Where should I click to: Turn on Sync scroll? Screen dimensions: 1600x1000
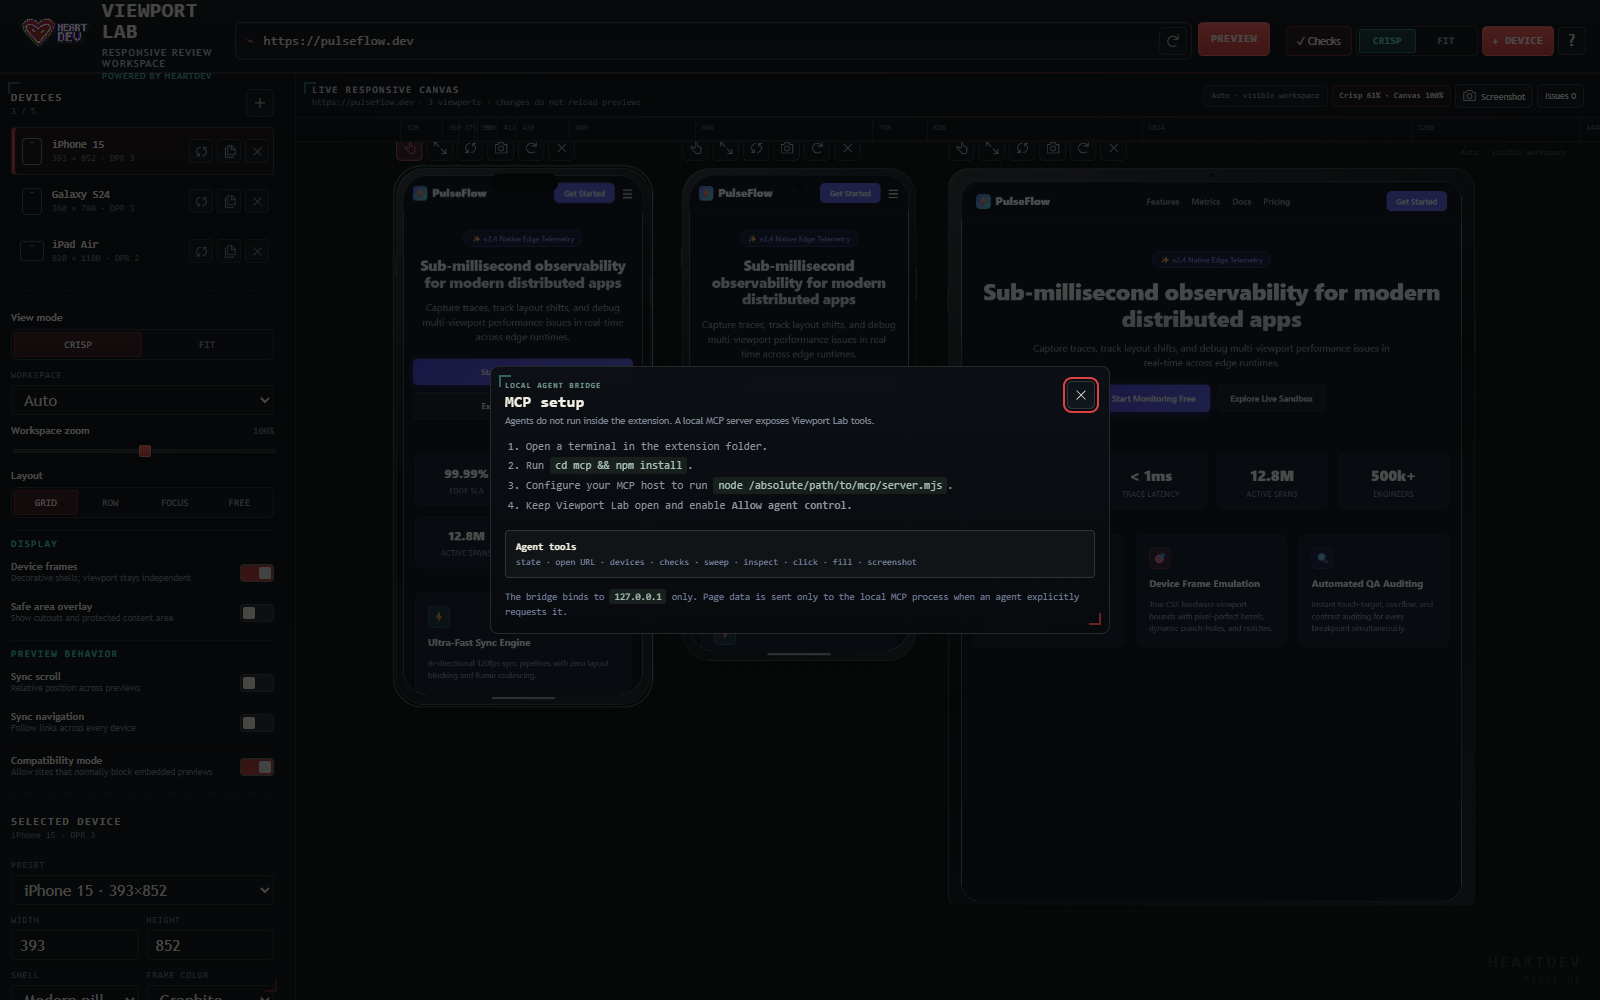(257, 683)
